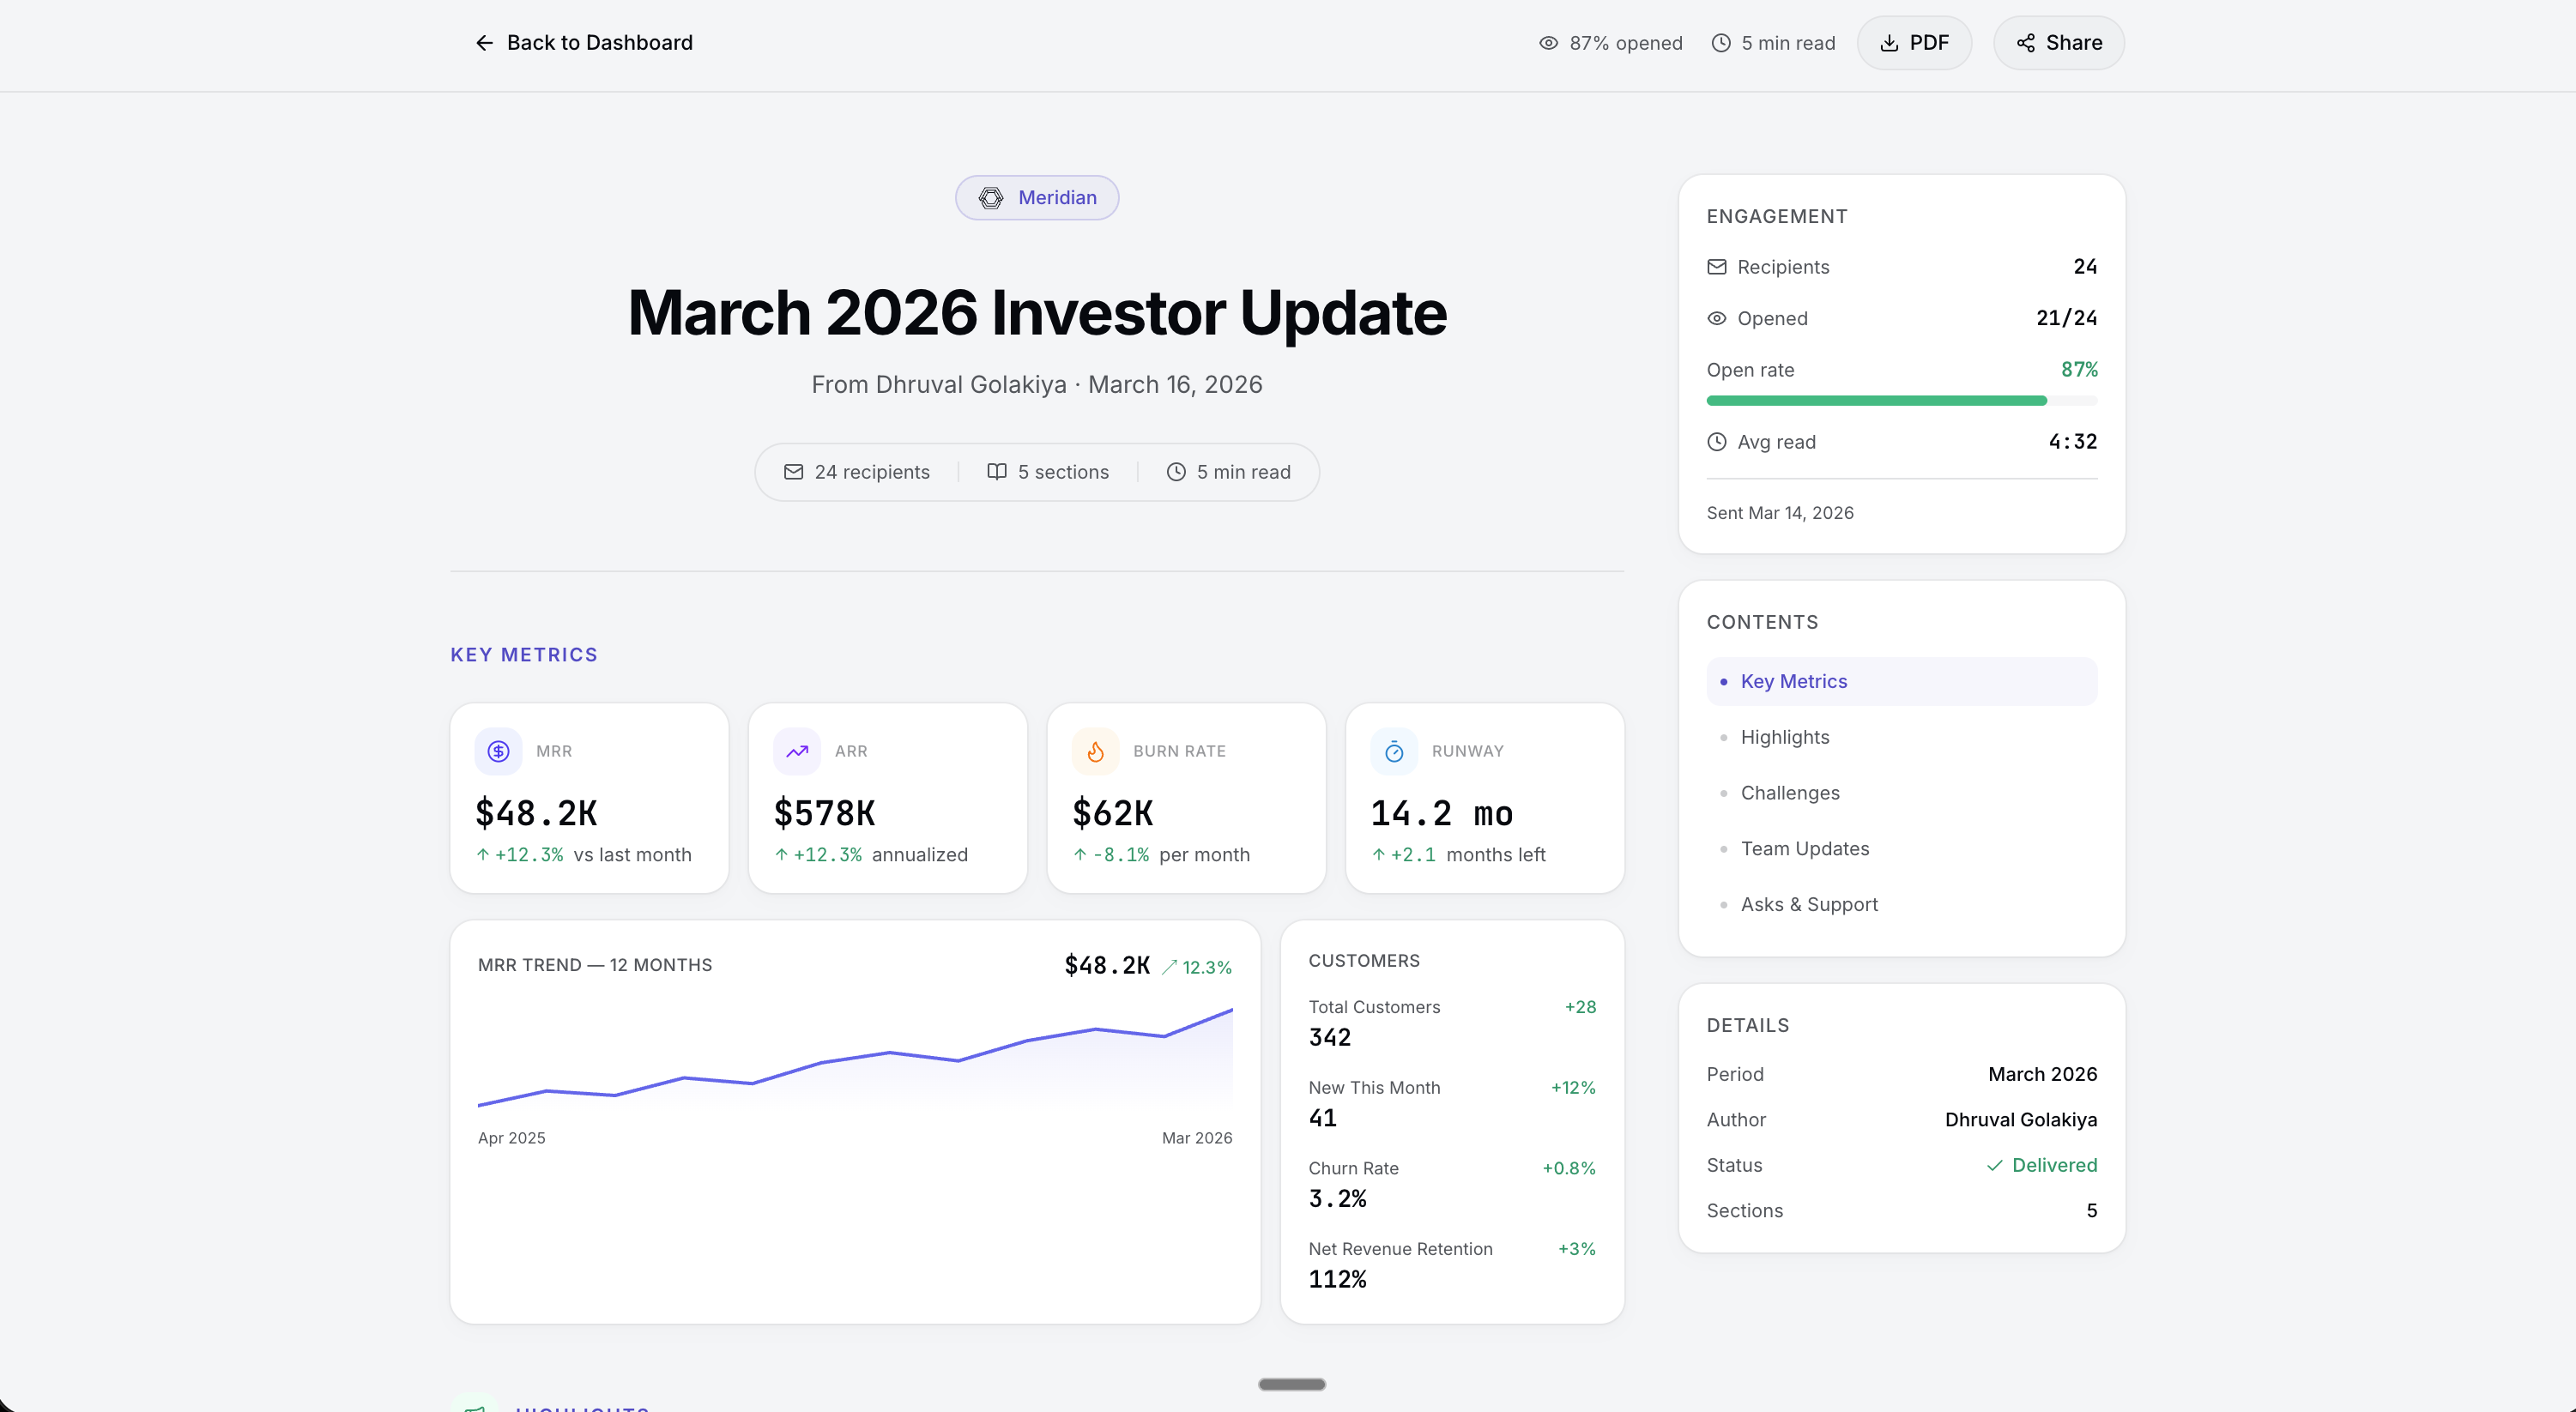Click the flame icon on Burn Rate card
The height and width of the screenshot is (1412, 2576).
click(x=1096, y=751)
